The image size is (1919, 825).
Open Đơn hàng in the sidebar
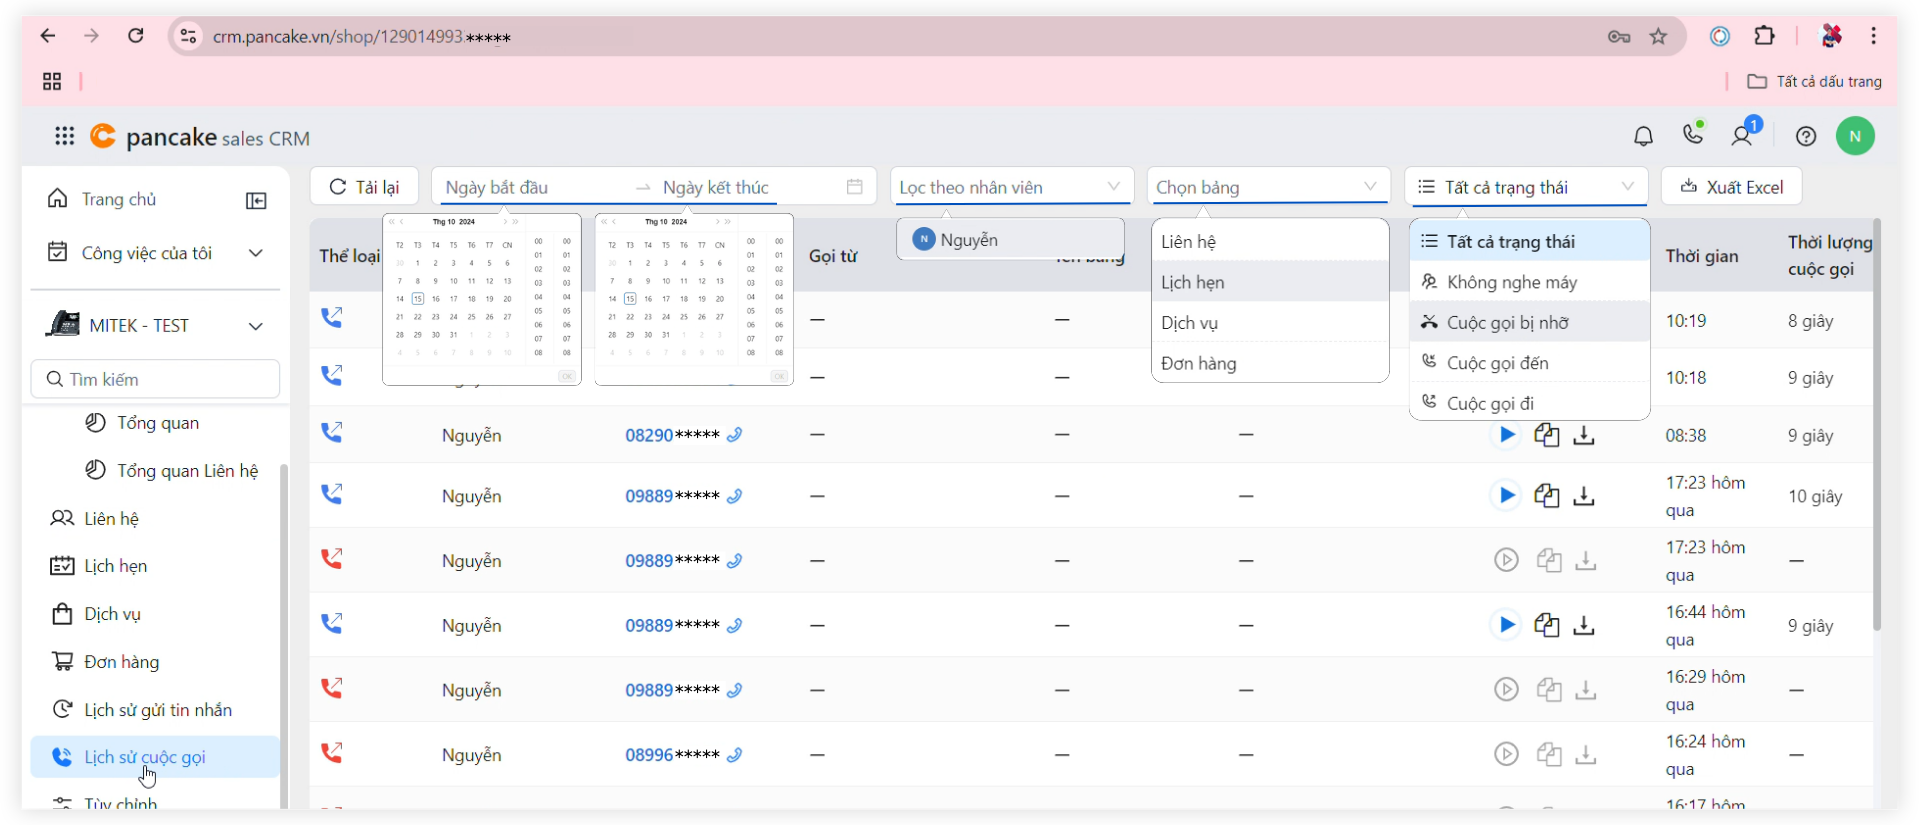coord(121,662)
